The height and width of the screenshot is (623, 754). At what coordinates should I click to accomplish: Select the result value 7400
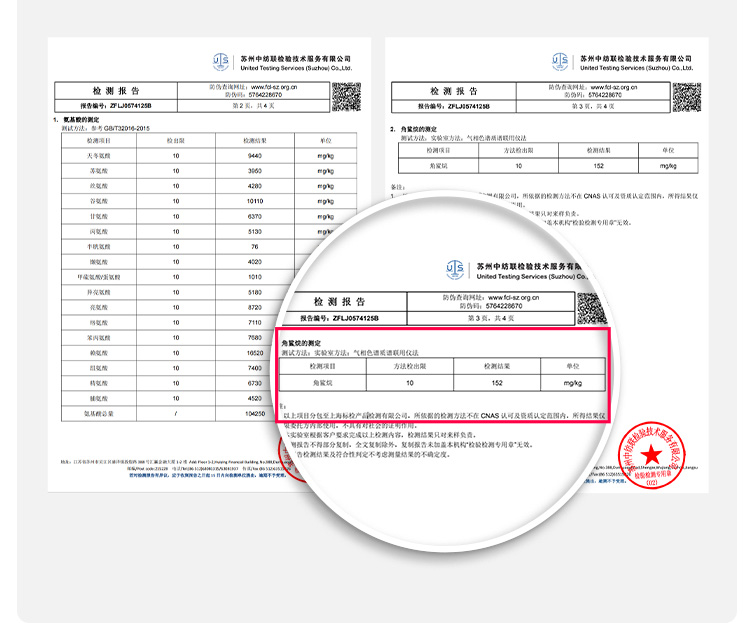click(255, 368)
